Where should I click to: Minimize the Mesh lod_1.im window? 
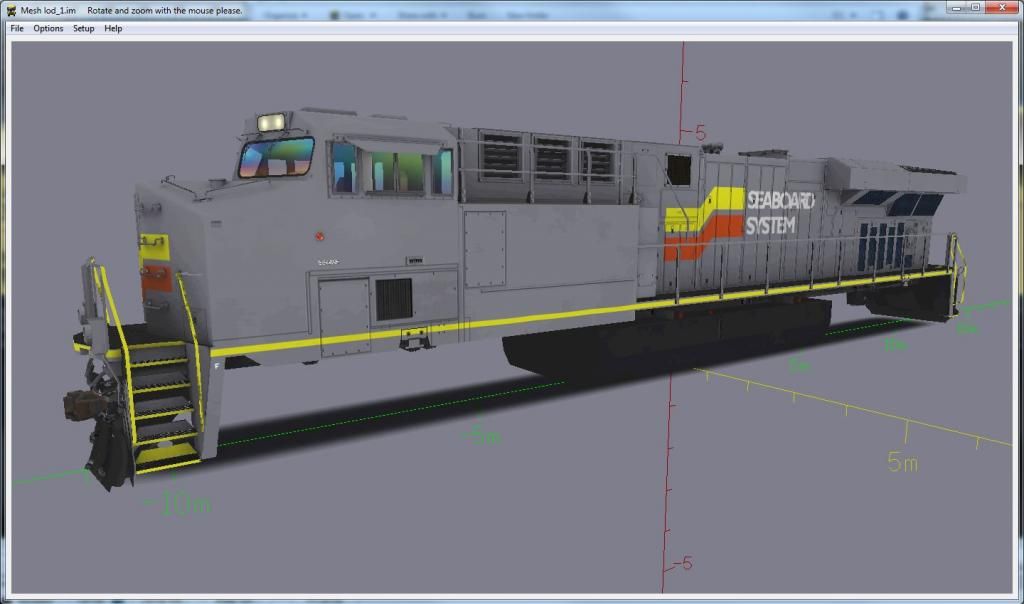(x=956, y=8)
